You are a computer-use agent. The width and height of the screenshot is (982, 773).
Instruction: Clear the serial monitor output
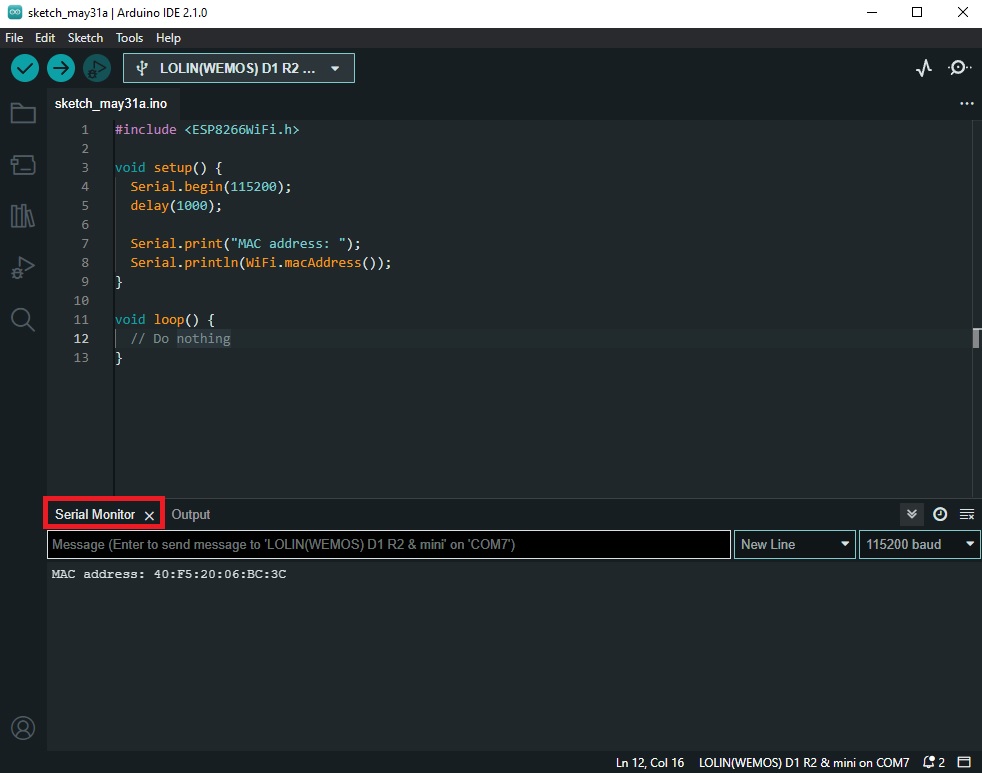[967, 514]
